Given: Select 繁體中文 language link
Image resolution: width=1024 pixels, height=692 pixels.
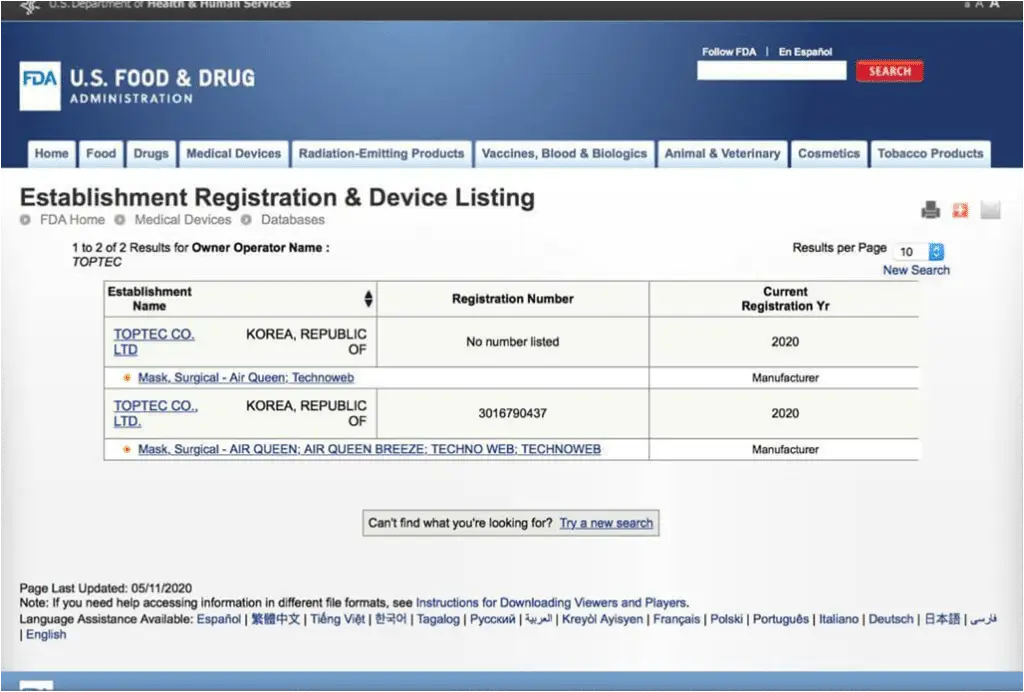Looking at the screenshot, I should pyautogui.click(x=276, y=619).
